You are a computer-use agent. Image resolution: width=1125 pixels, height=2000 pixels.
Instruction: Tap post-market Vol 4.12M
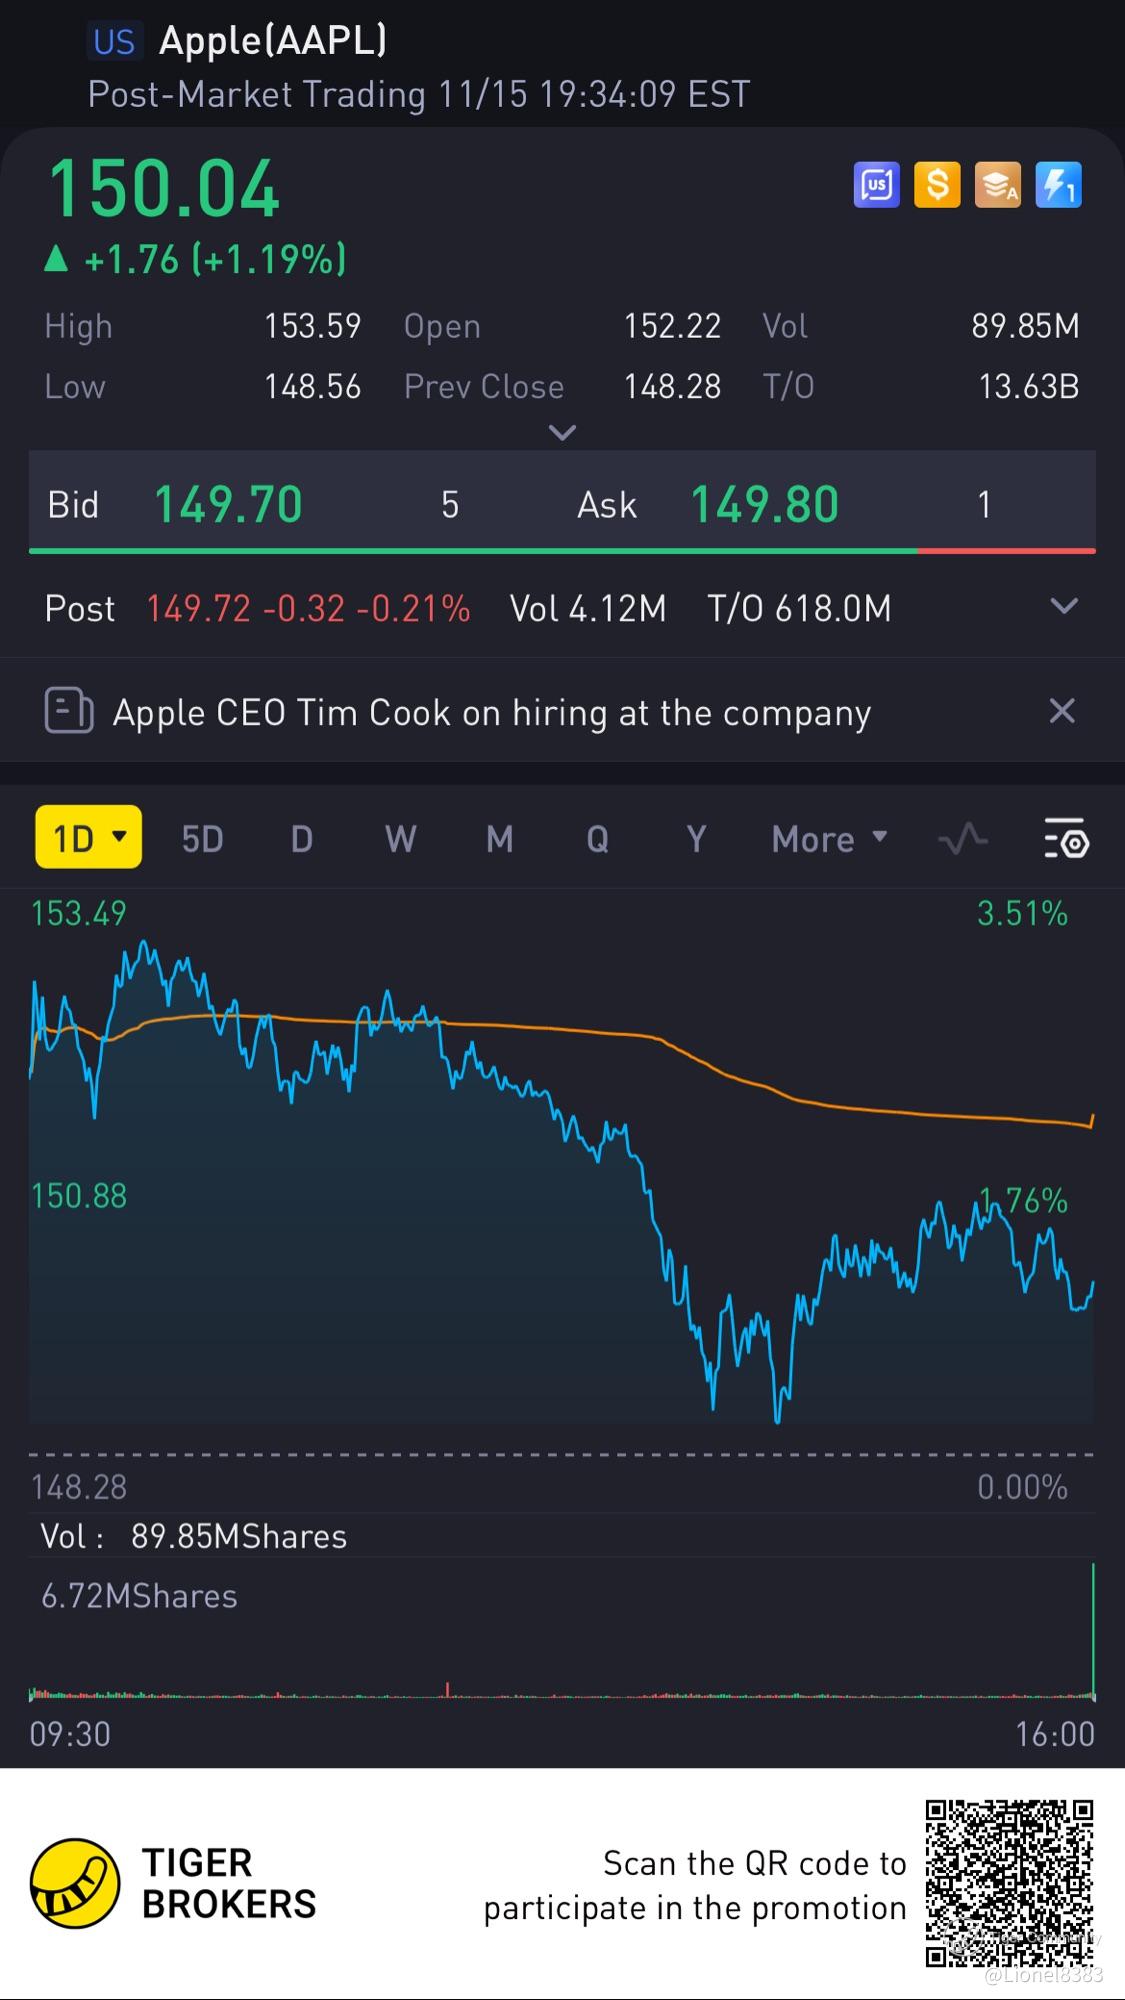coord(588,608)
